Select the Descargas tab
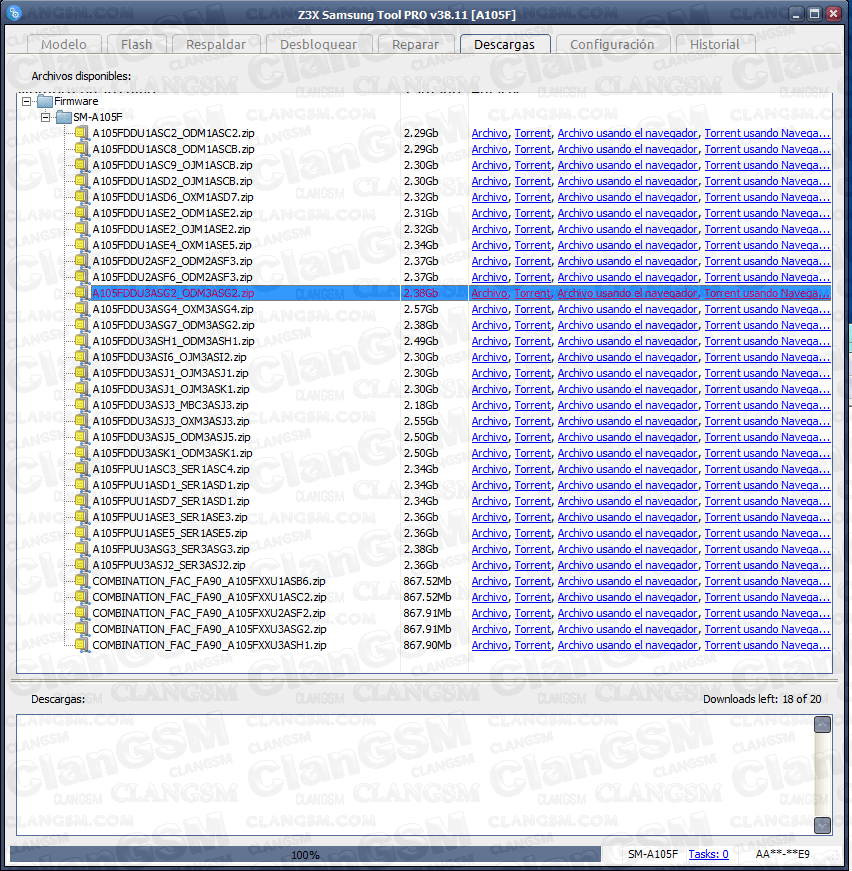This screenshot has width=852, height=871. [x=505, y=44]
